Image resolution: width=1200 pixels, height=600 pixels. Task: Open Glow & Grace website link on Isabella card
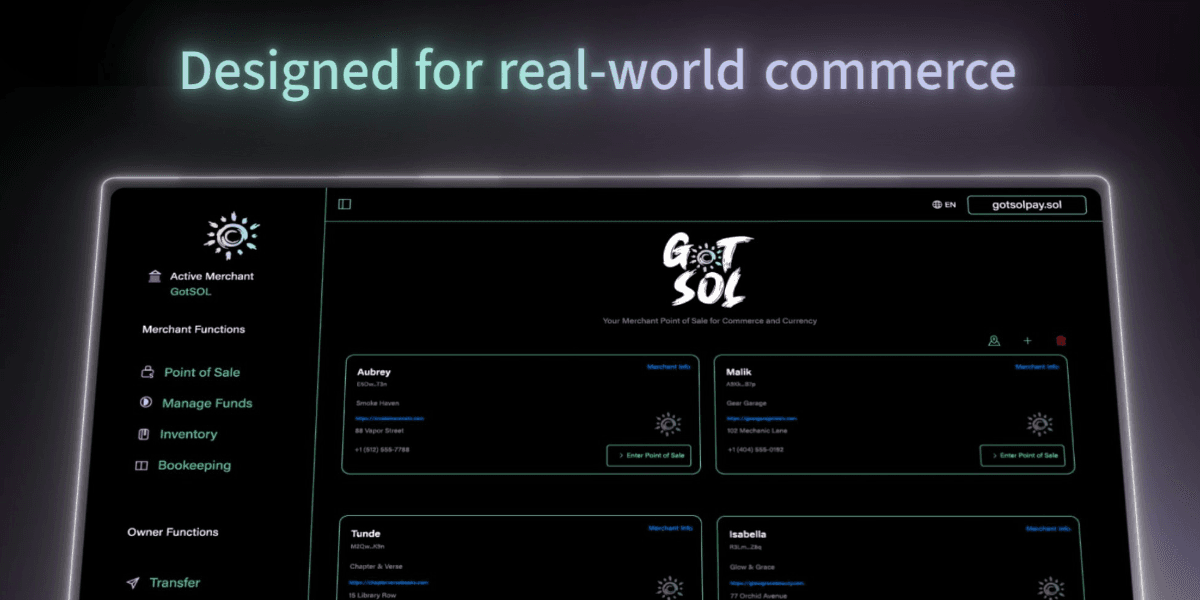tap(767, 582)
